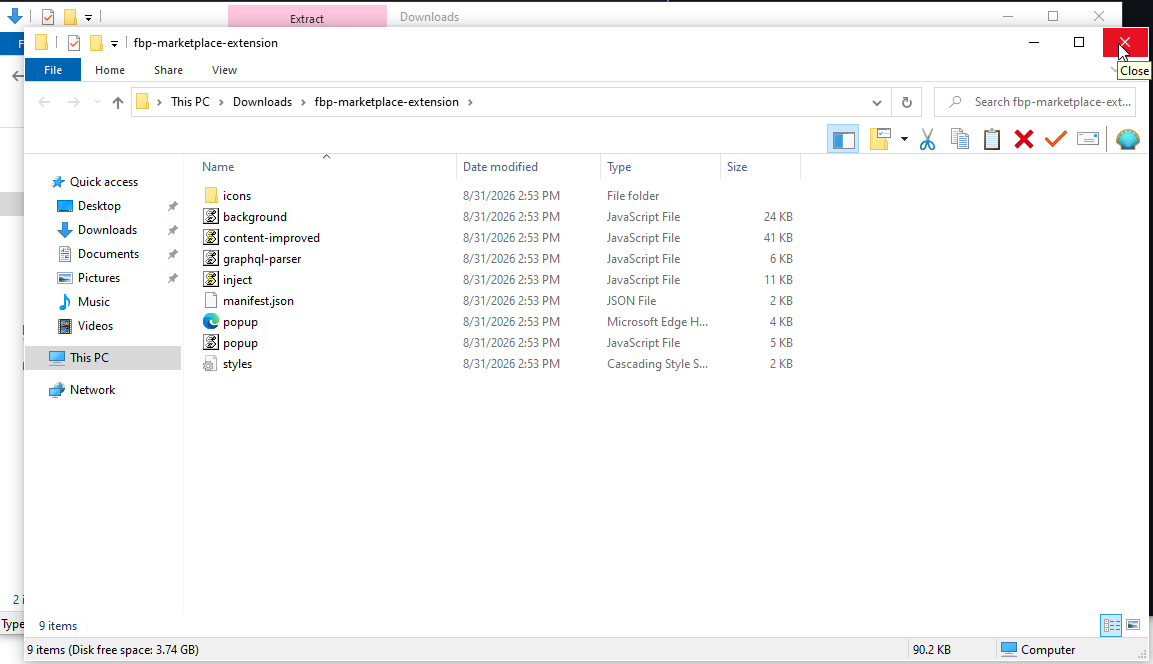Select the inject JavaScript file
The image size is (1153, 664).
[x=237, y=279]
